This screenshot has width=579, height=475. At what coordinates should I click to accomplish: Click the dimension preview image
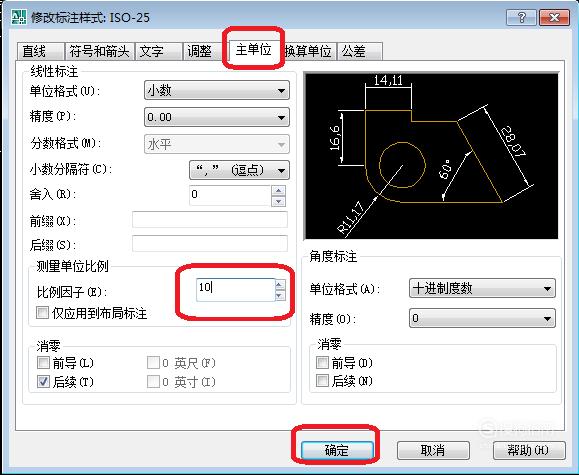coord(432,156)
